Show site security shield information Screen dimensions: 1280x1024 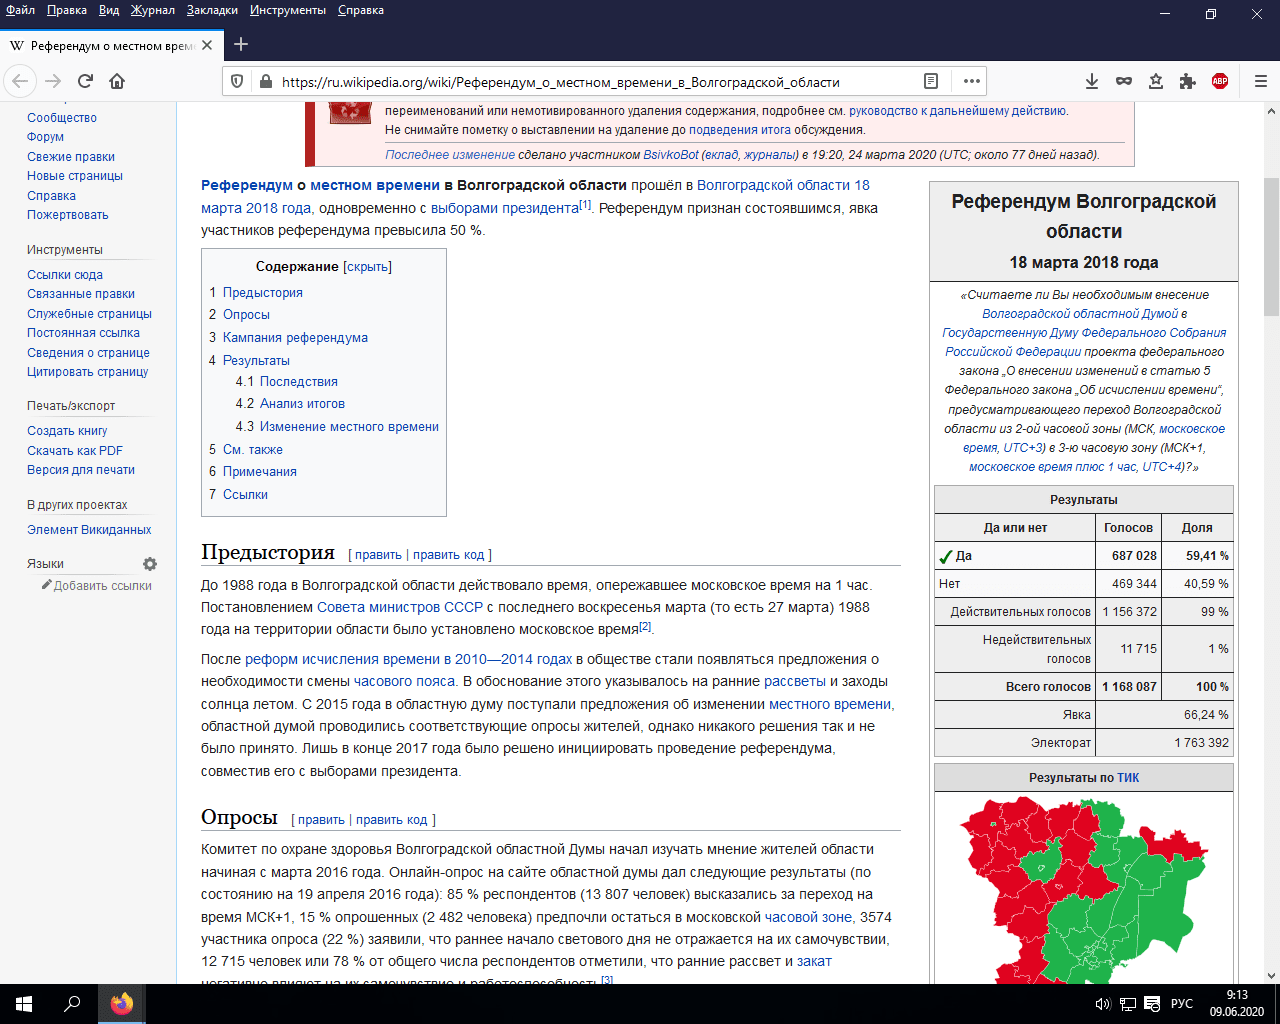pos(237,82)
